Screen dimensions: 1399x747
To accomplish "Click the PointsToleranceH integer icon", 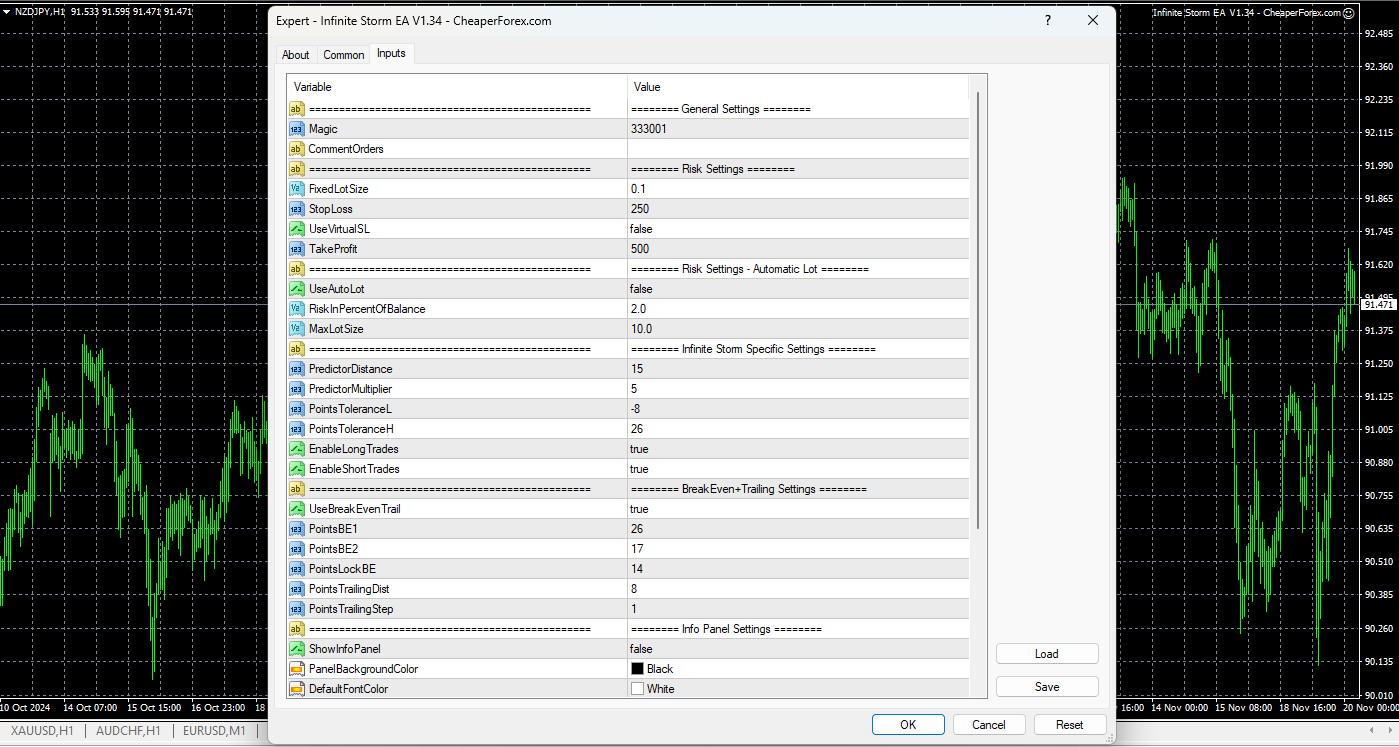I will (296, 429).
